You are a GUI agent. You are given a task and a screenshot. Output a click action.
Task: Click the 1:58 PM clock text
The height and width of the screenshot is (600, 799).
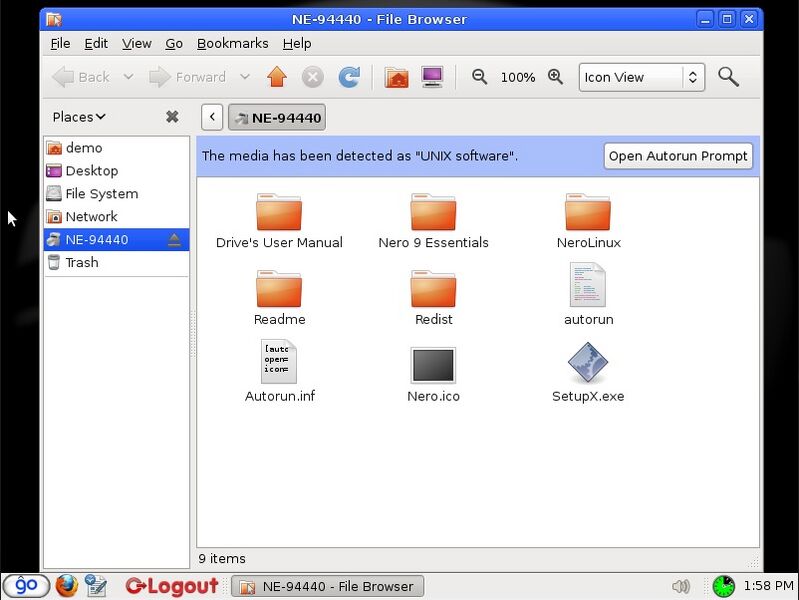(768, 586)
